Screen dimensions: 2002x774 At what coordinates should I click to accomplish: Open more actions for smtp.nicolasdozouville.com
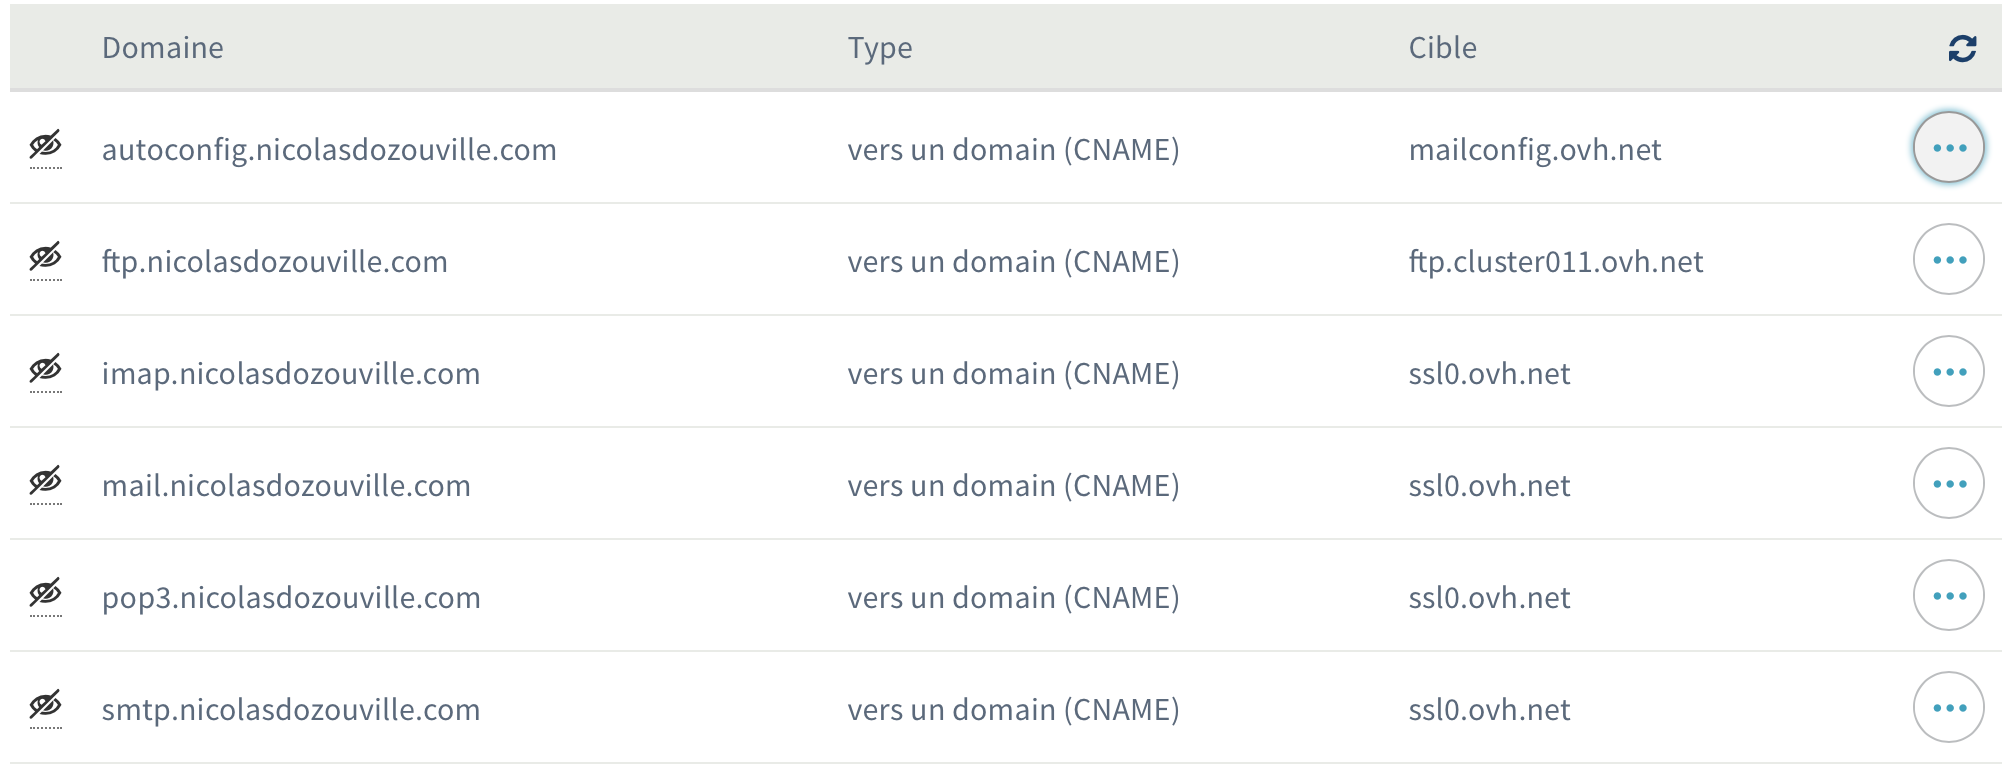tap(1948, 708)
